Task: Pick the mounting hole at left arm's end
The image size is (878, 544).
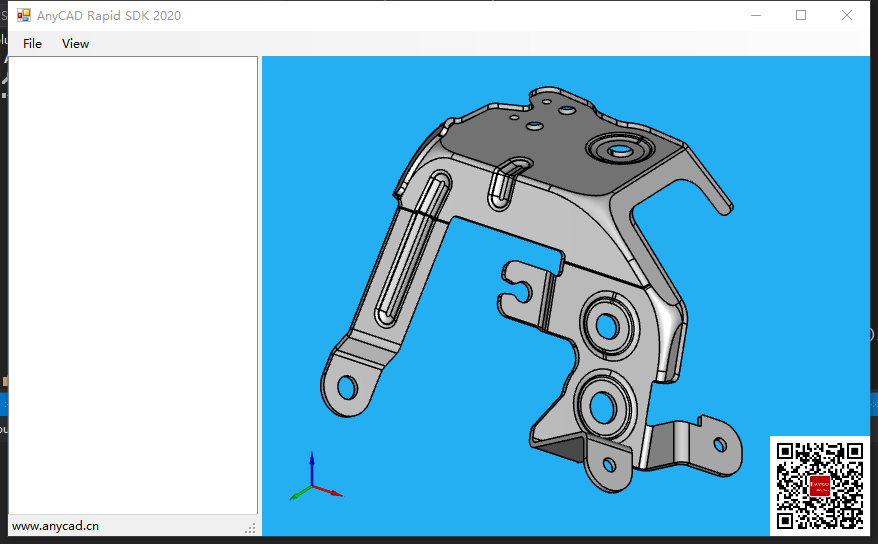Action: [347, 385]
